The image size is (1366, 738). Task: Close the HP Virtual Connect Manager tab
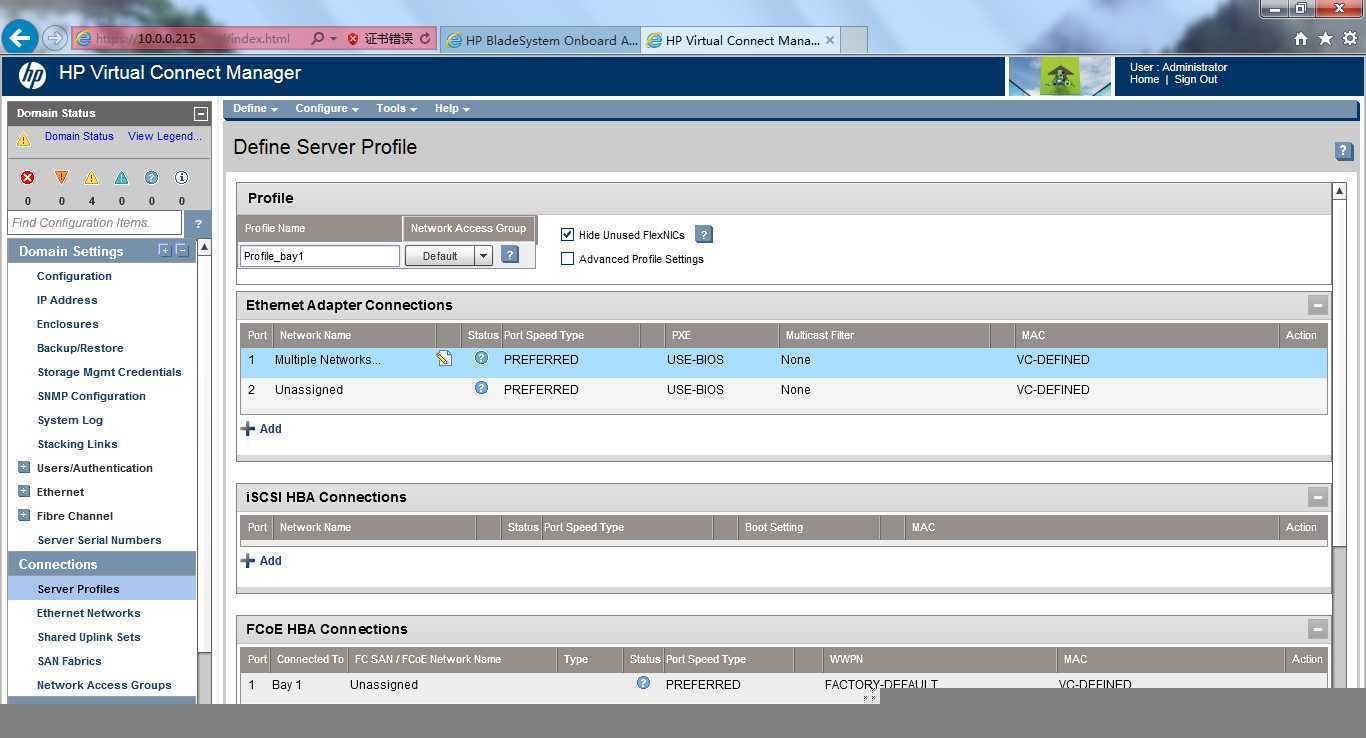830,40
